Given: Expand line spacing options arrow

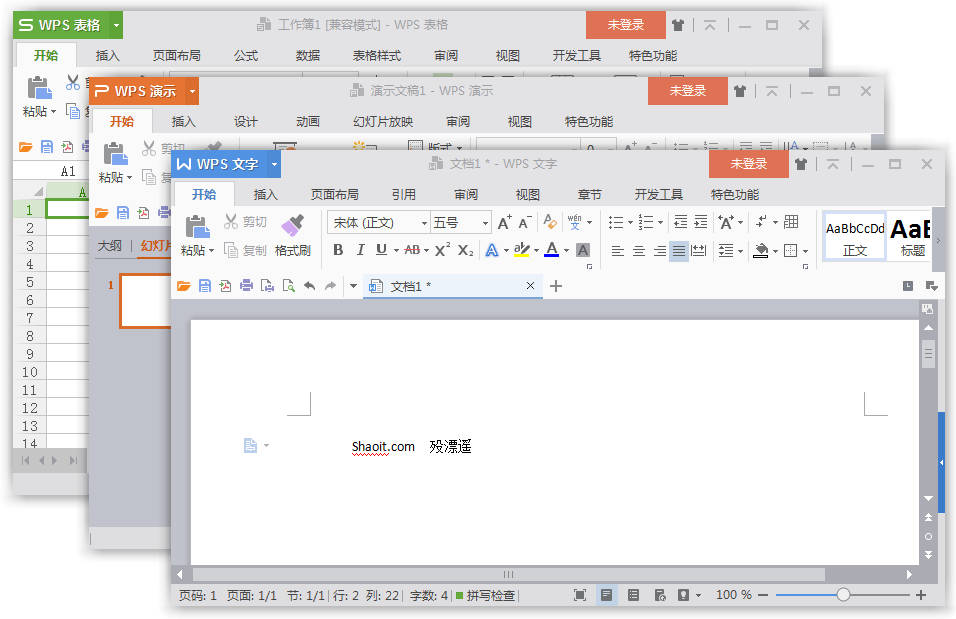Looking at the screenshot, I should tap(740, 251).
